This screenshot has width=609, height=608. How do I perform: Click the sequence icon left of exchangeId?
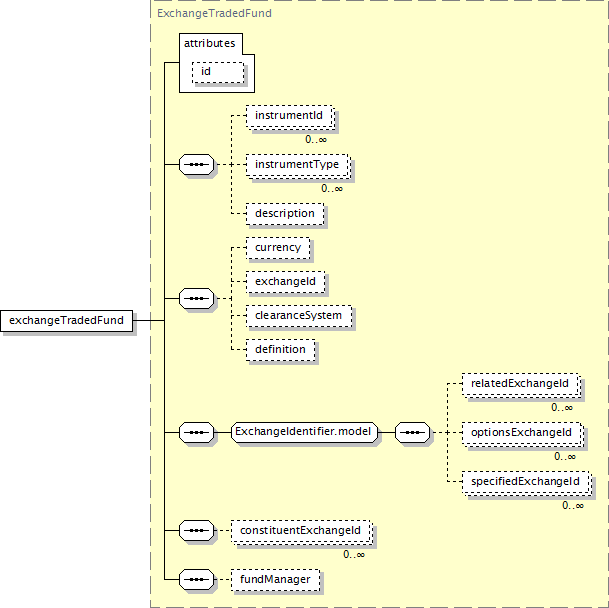[197, 298]
